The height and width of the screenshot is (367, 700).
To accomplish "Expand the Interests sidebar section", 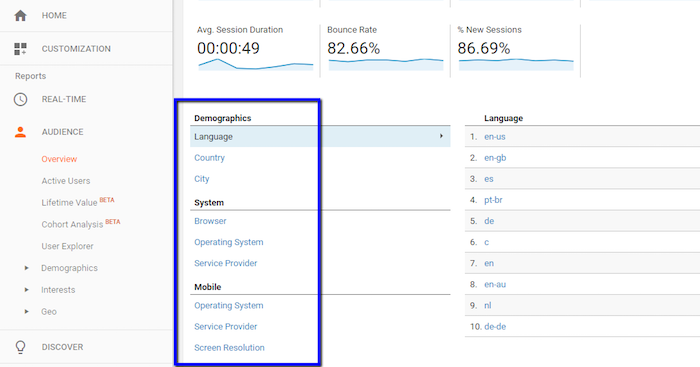I will (58, 290).
